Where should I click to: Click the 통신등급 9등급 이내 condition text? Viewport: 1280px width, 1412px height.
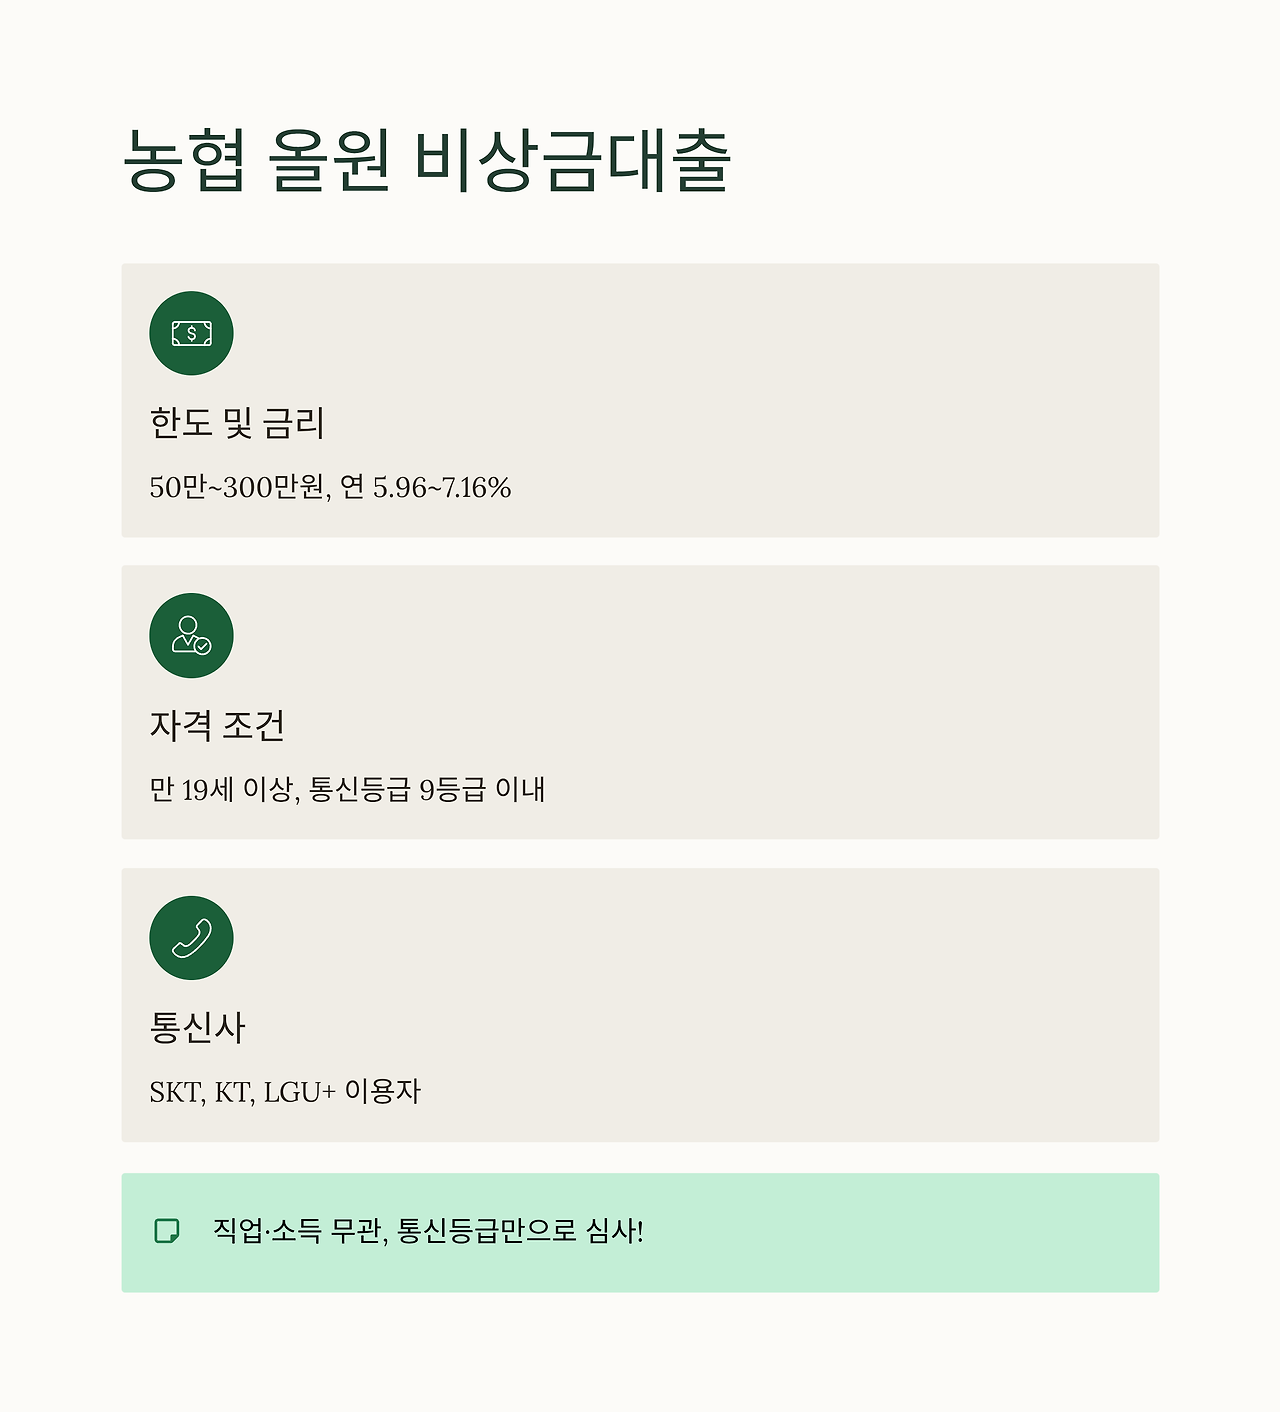[427, 790]
